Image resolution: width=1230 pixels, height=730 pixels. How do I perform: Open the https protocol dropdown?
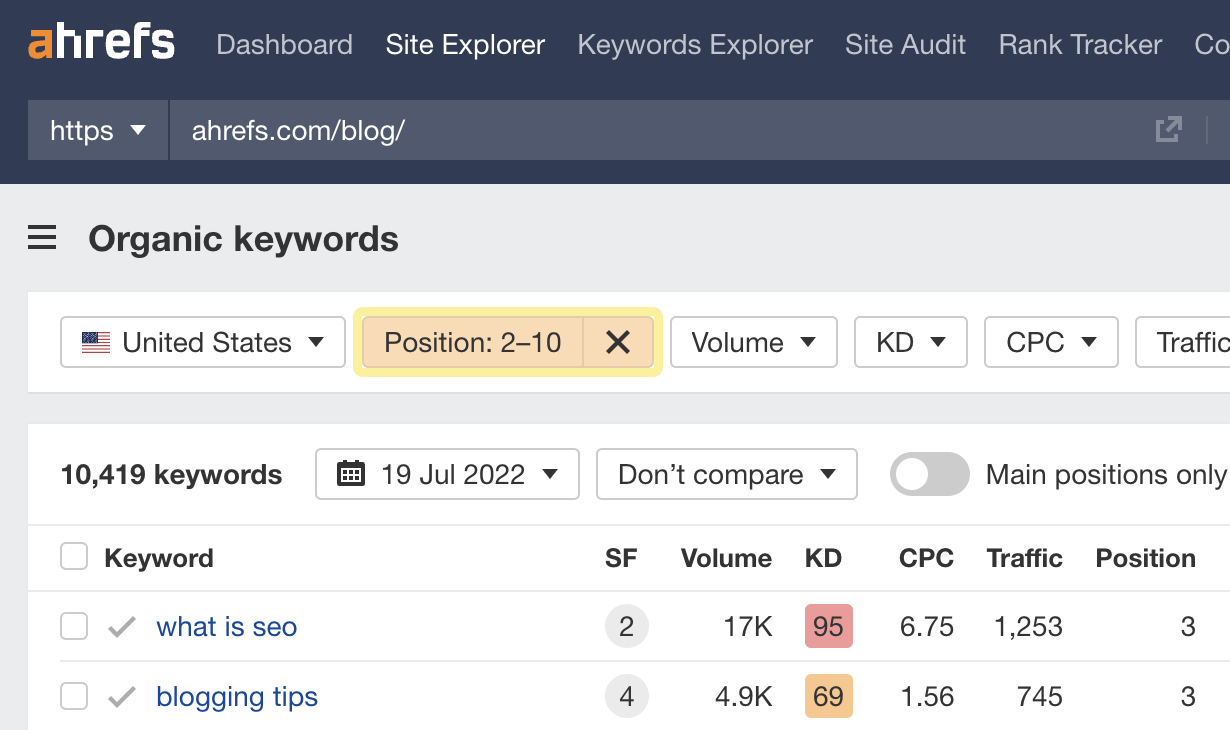pyautogui.click(x=98, y=130)
